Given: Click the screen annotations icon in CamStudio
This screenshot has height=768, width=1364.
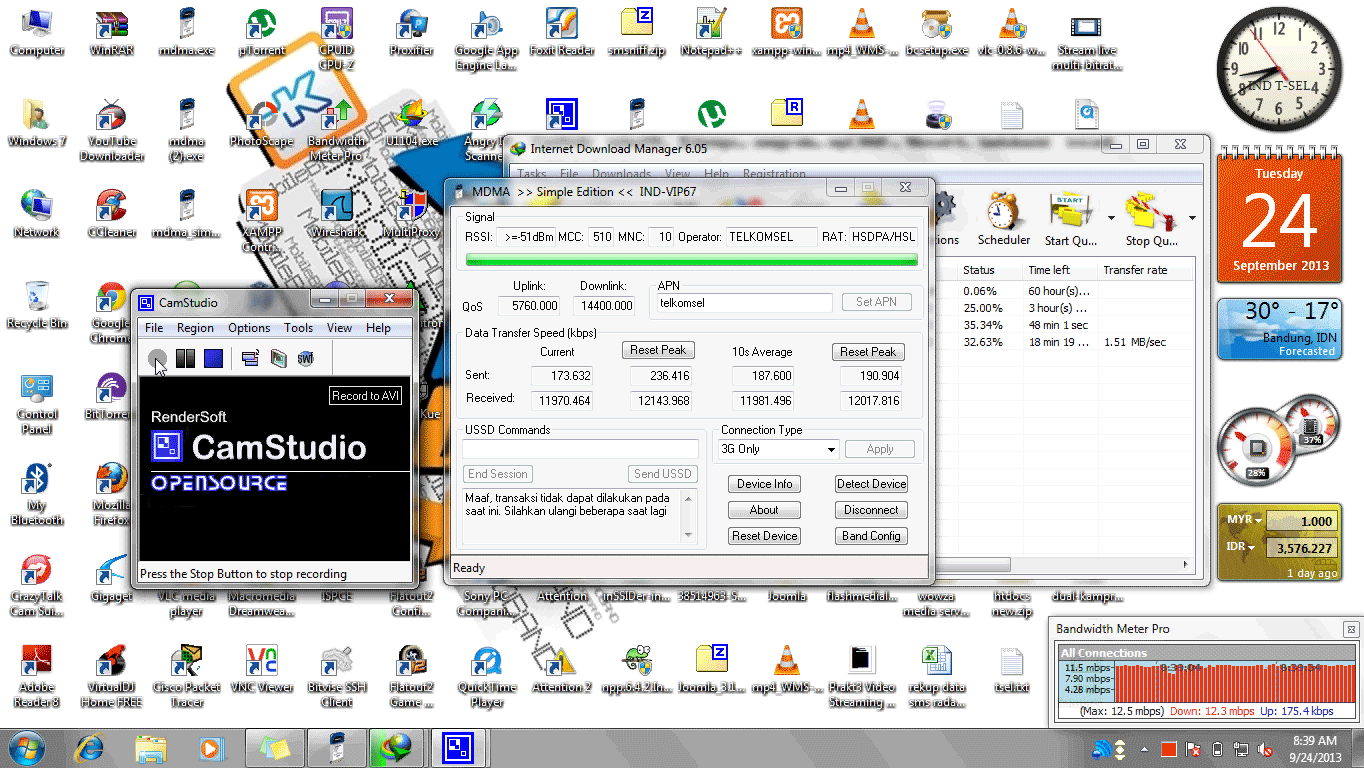Looking at the screenshot, I should click(x=278, y=358).
